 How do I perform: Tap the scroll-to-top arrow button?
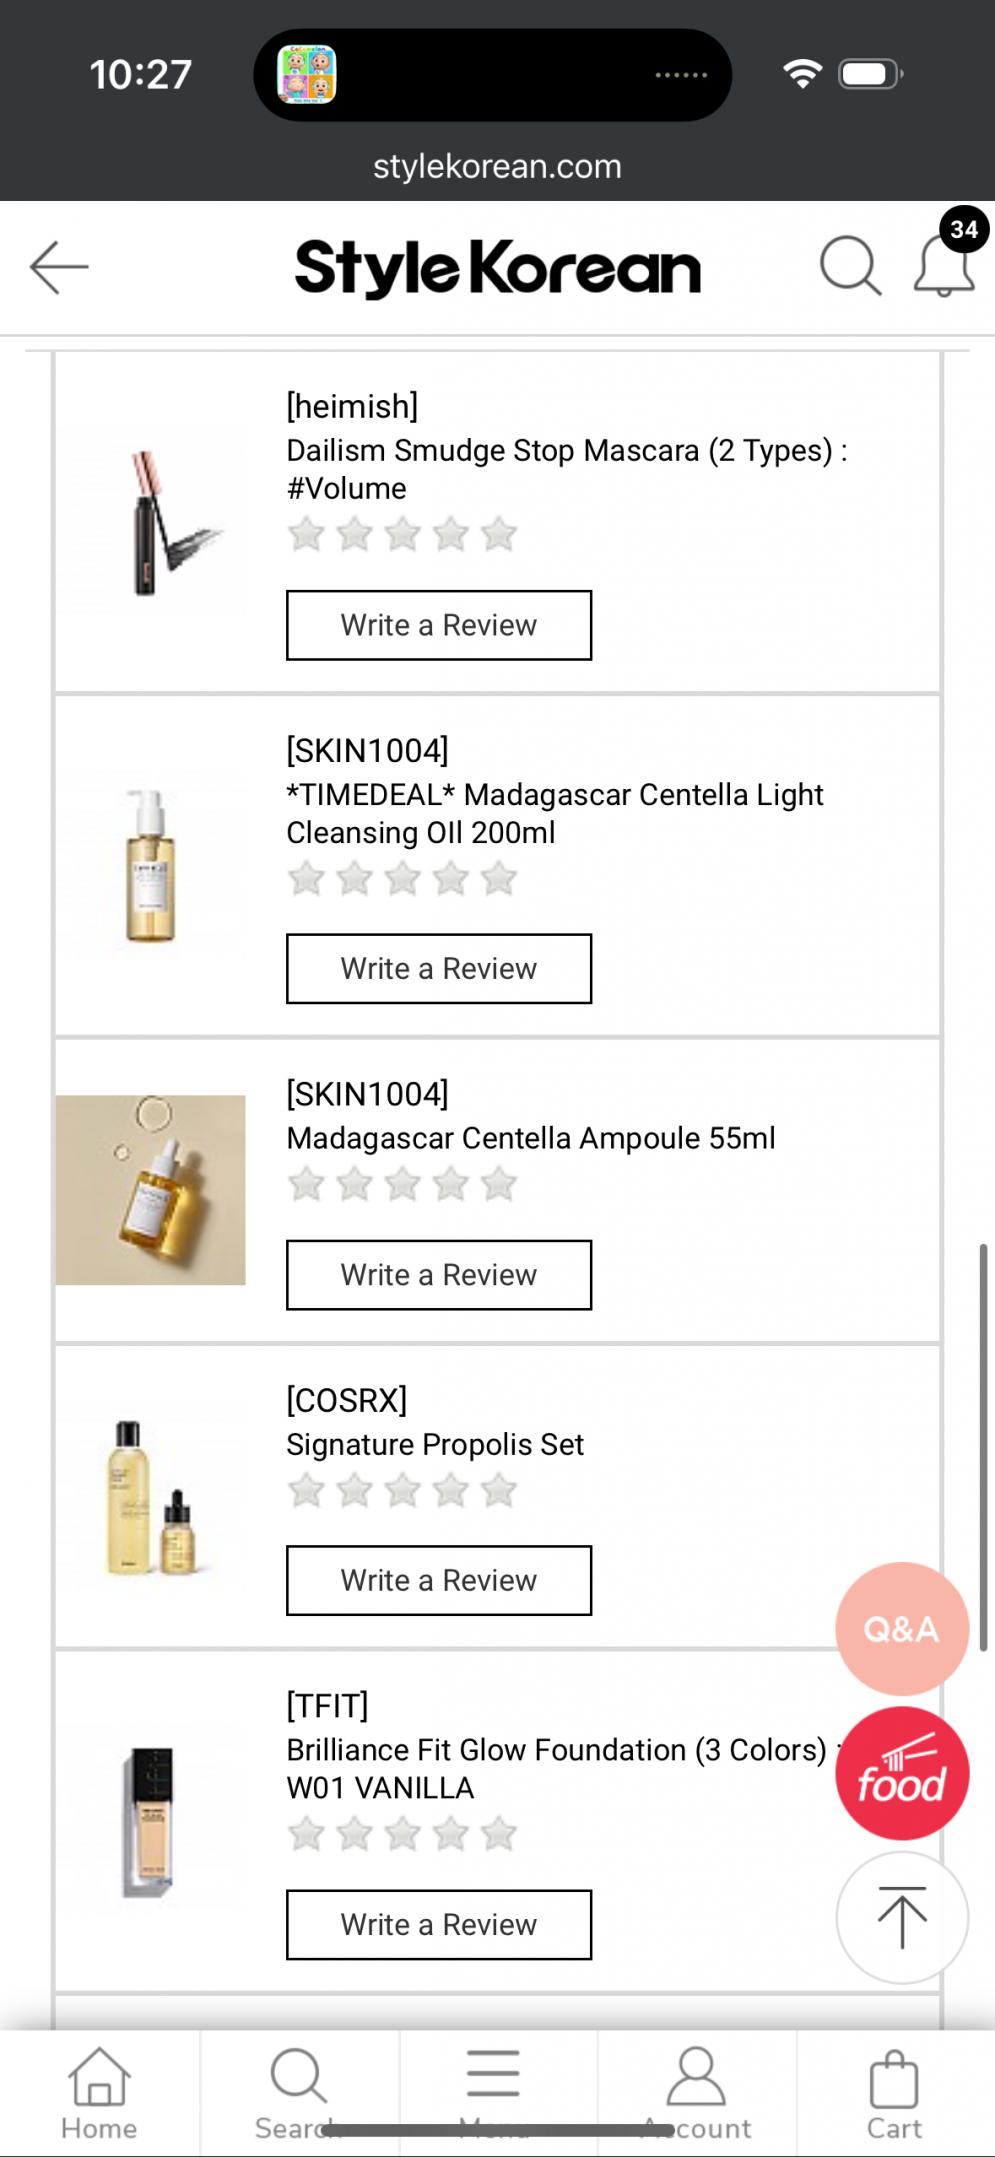(x=901, y=1917)
